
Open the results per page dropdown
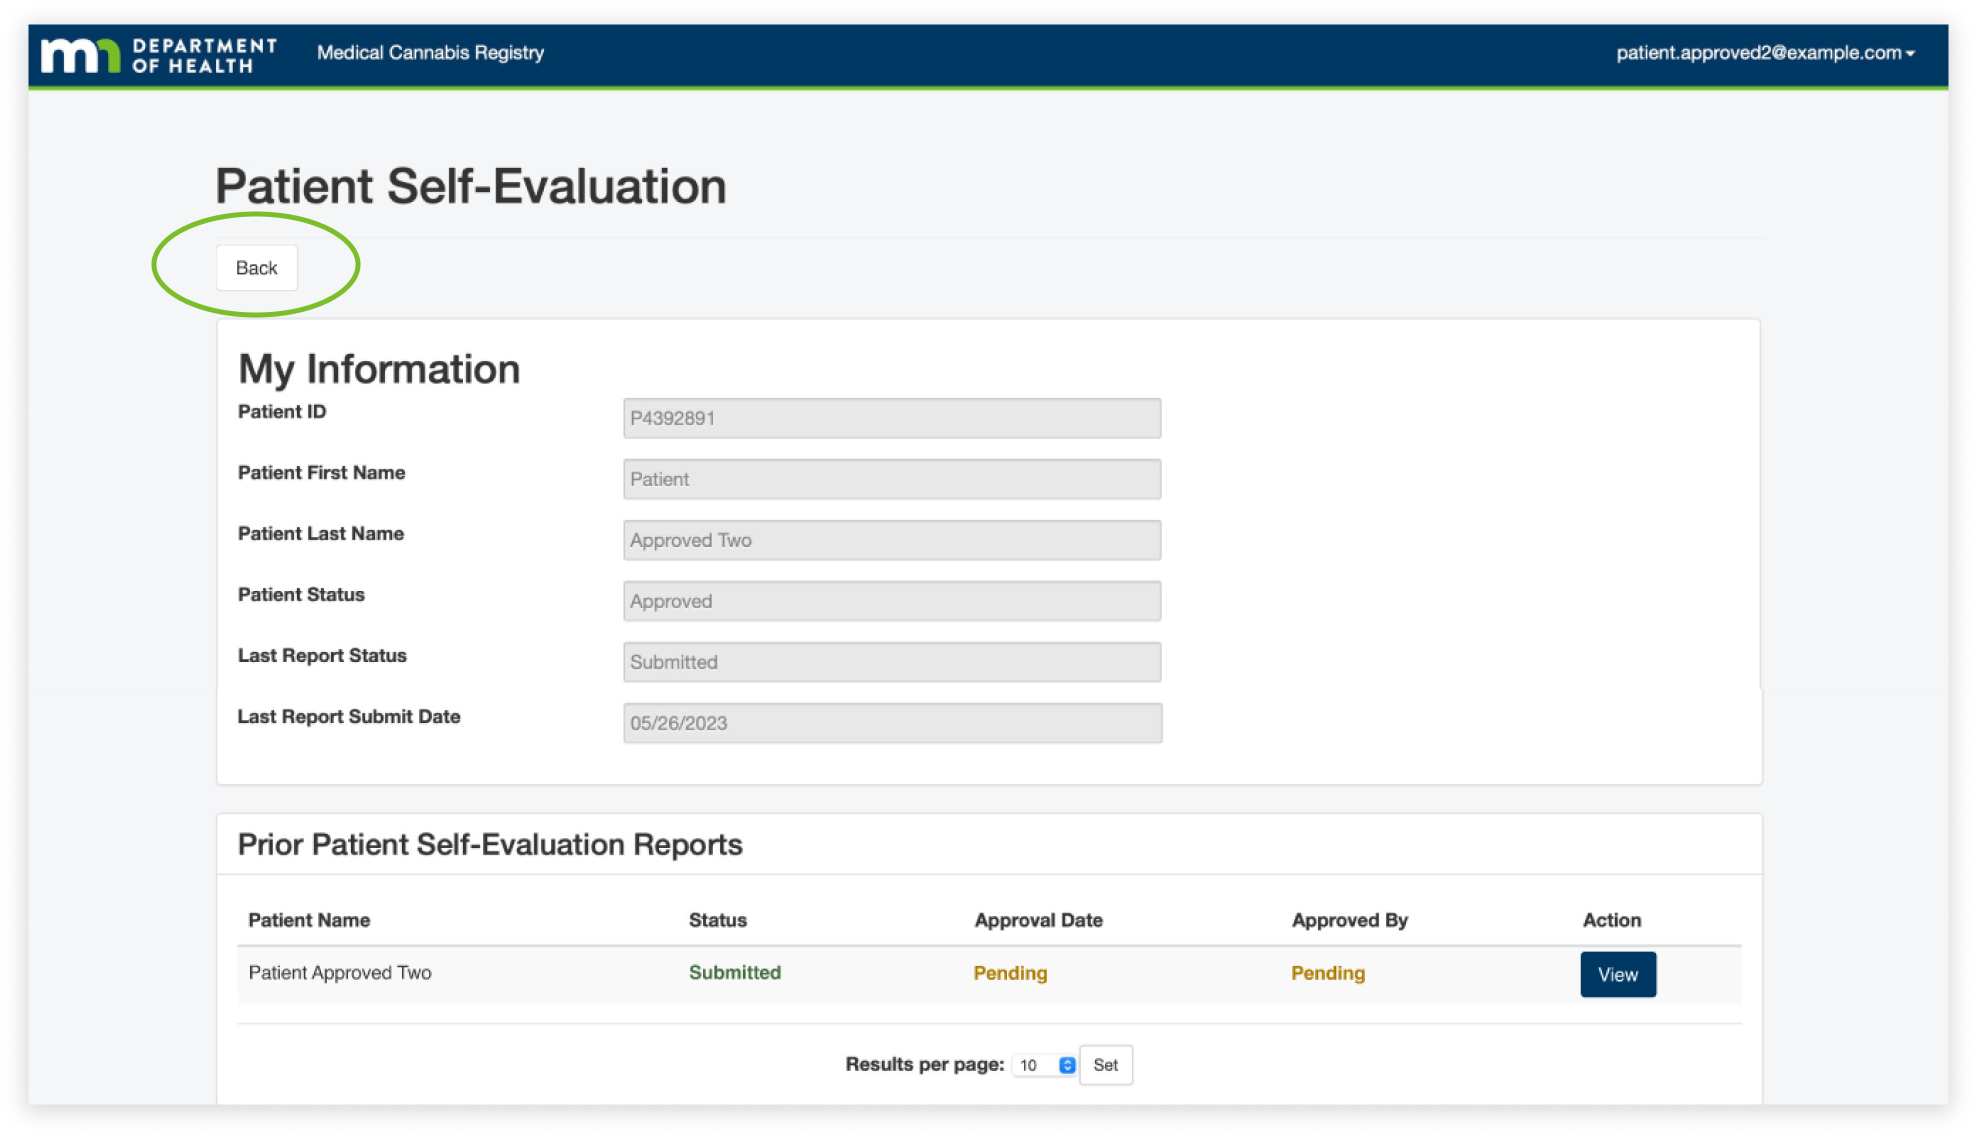(1043, 1065)
